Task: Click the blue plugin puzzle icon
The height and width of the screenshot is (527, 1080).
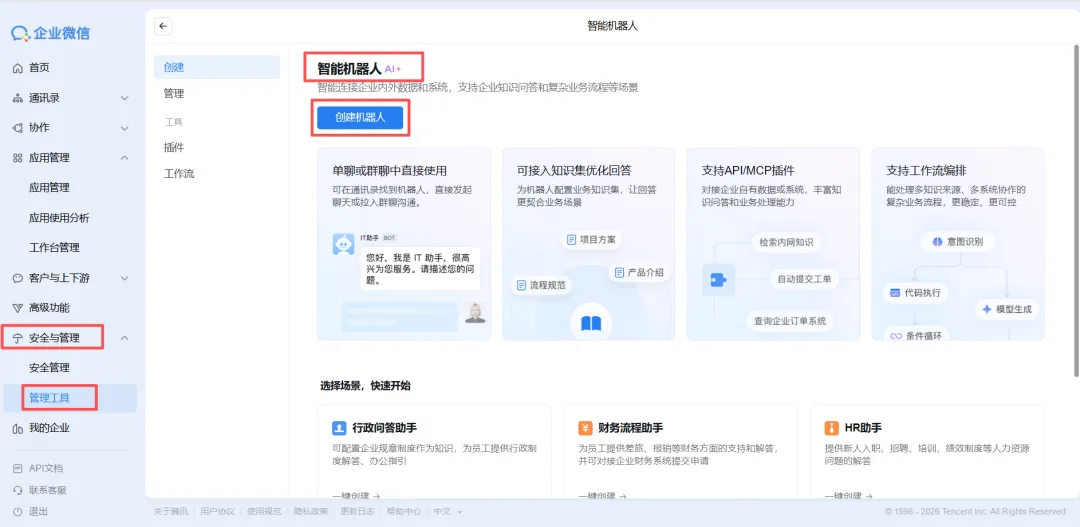Action: (718, 280)
